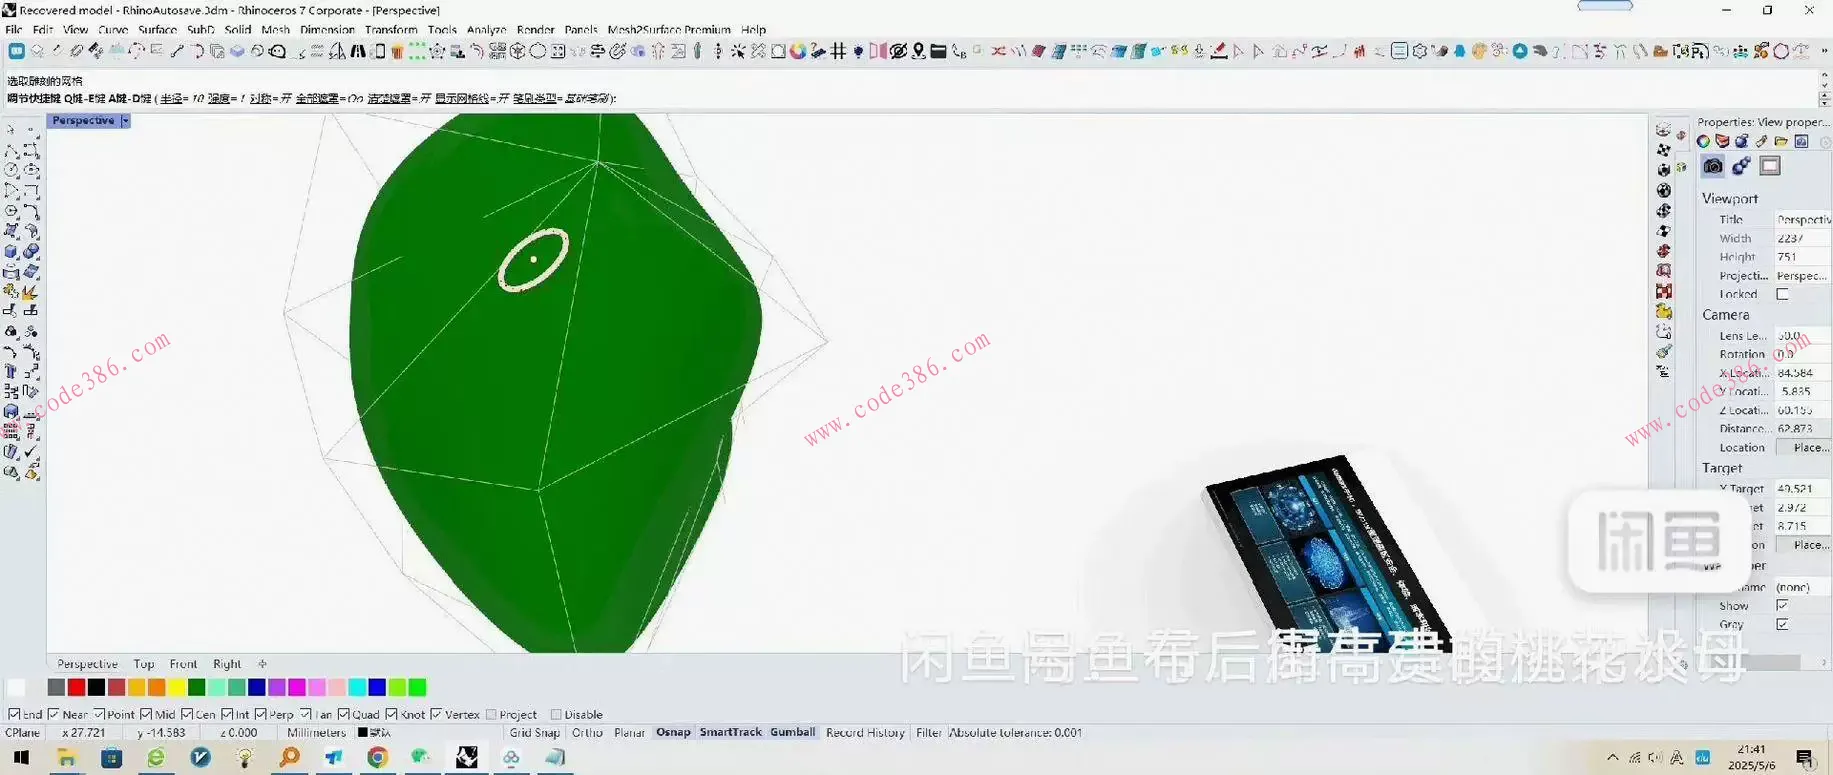Open the Millimeters units dropdown in status bar
The width and height of the screenshot is (1833, 775).
(x=316, y=733)
